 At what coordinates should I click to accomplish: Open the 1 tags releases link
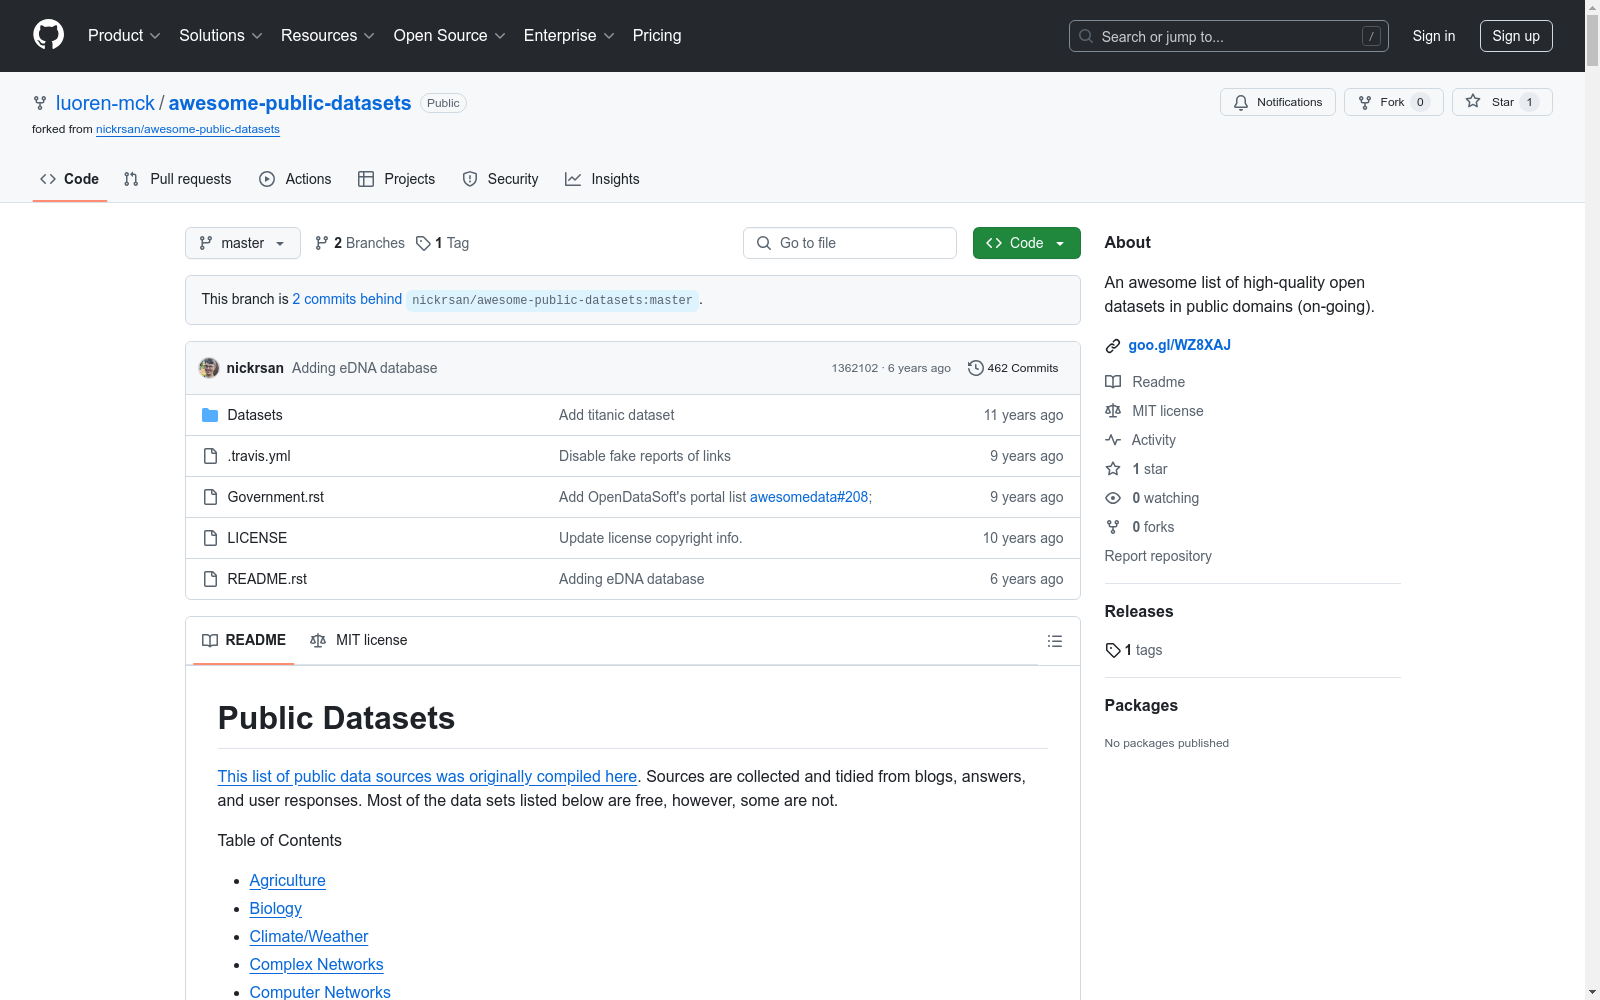coord(1134,650)
